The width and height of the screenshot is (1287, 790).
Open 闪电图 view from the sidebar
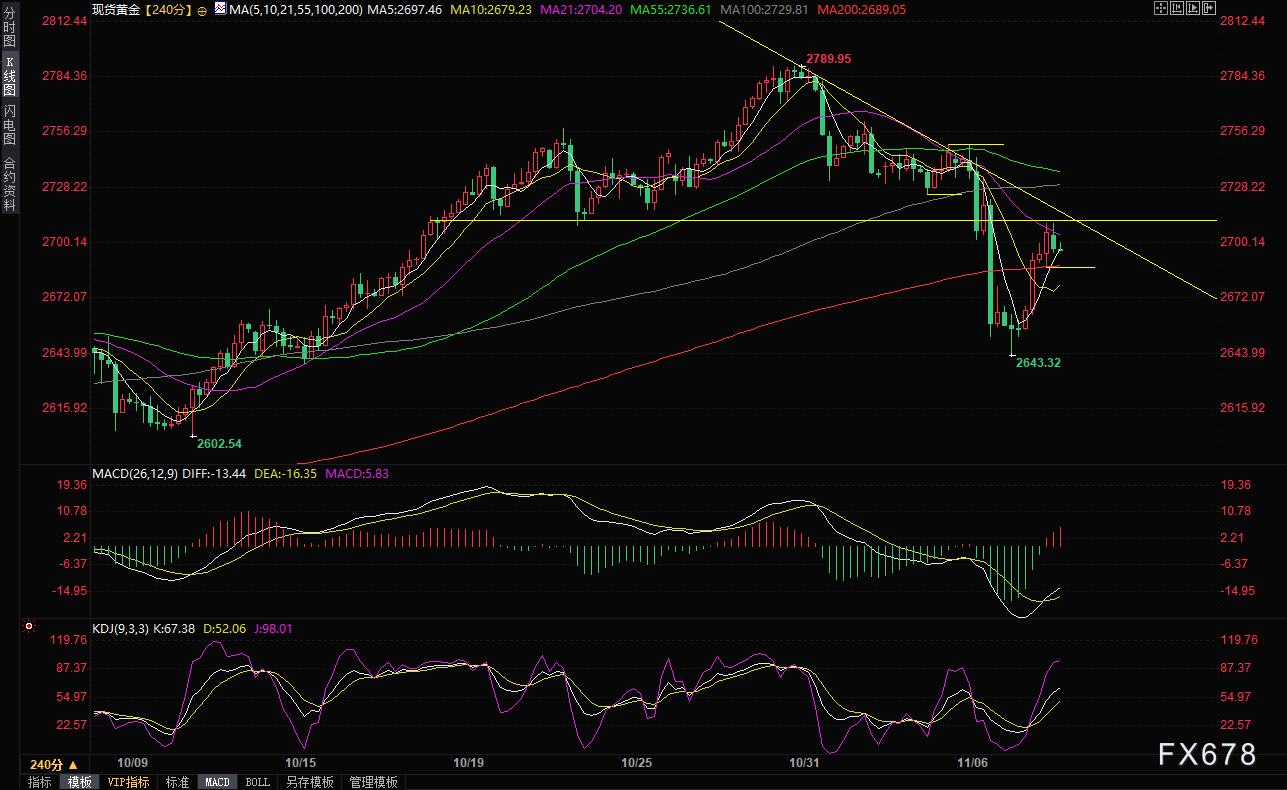(10, 125)
